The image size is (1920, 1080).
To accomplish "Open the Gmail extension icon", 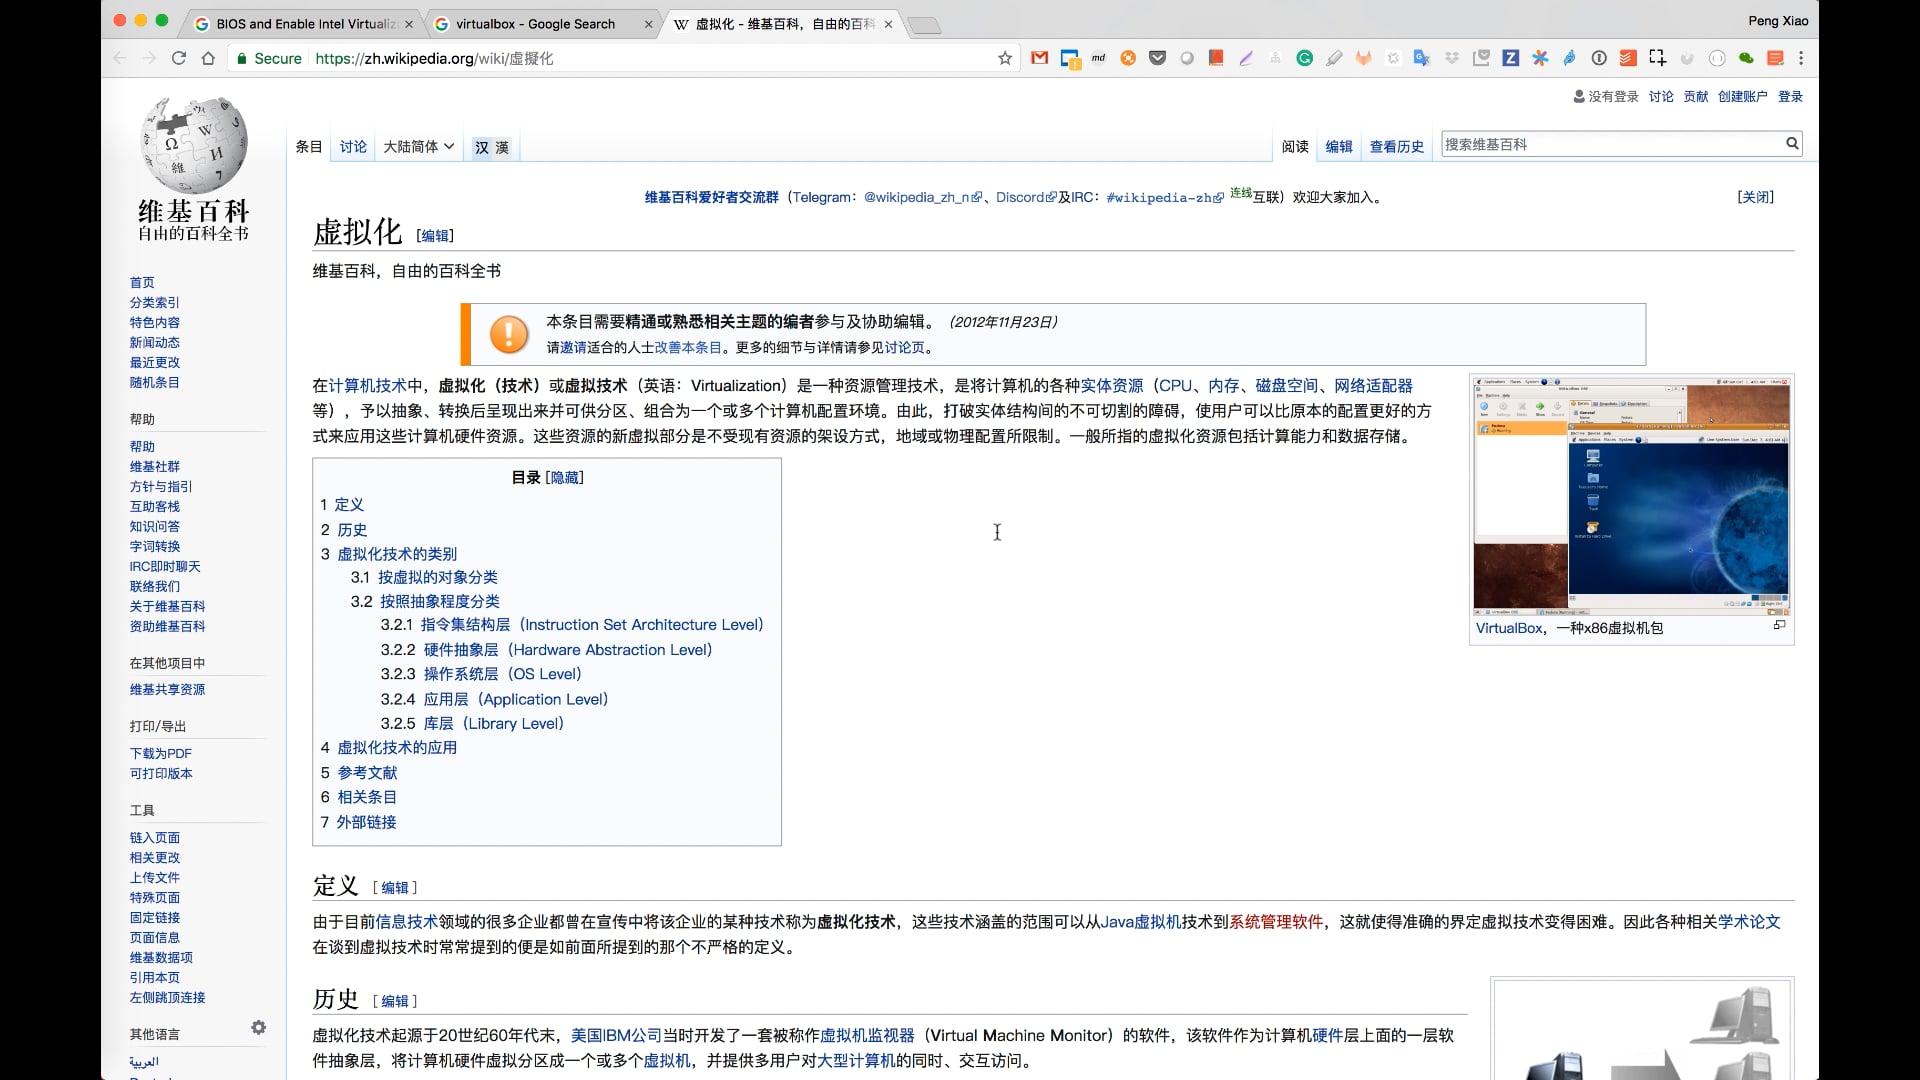I will tap(1038, 58).
